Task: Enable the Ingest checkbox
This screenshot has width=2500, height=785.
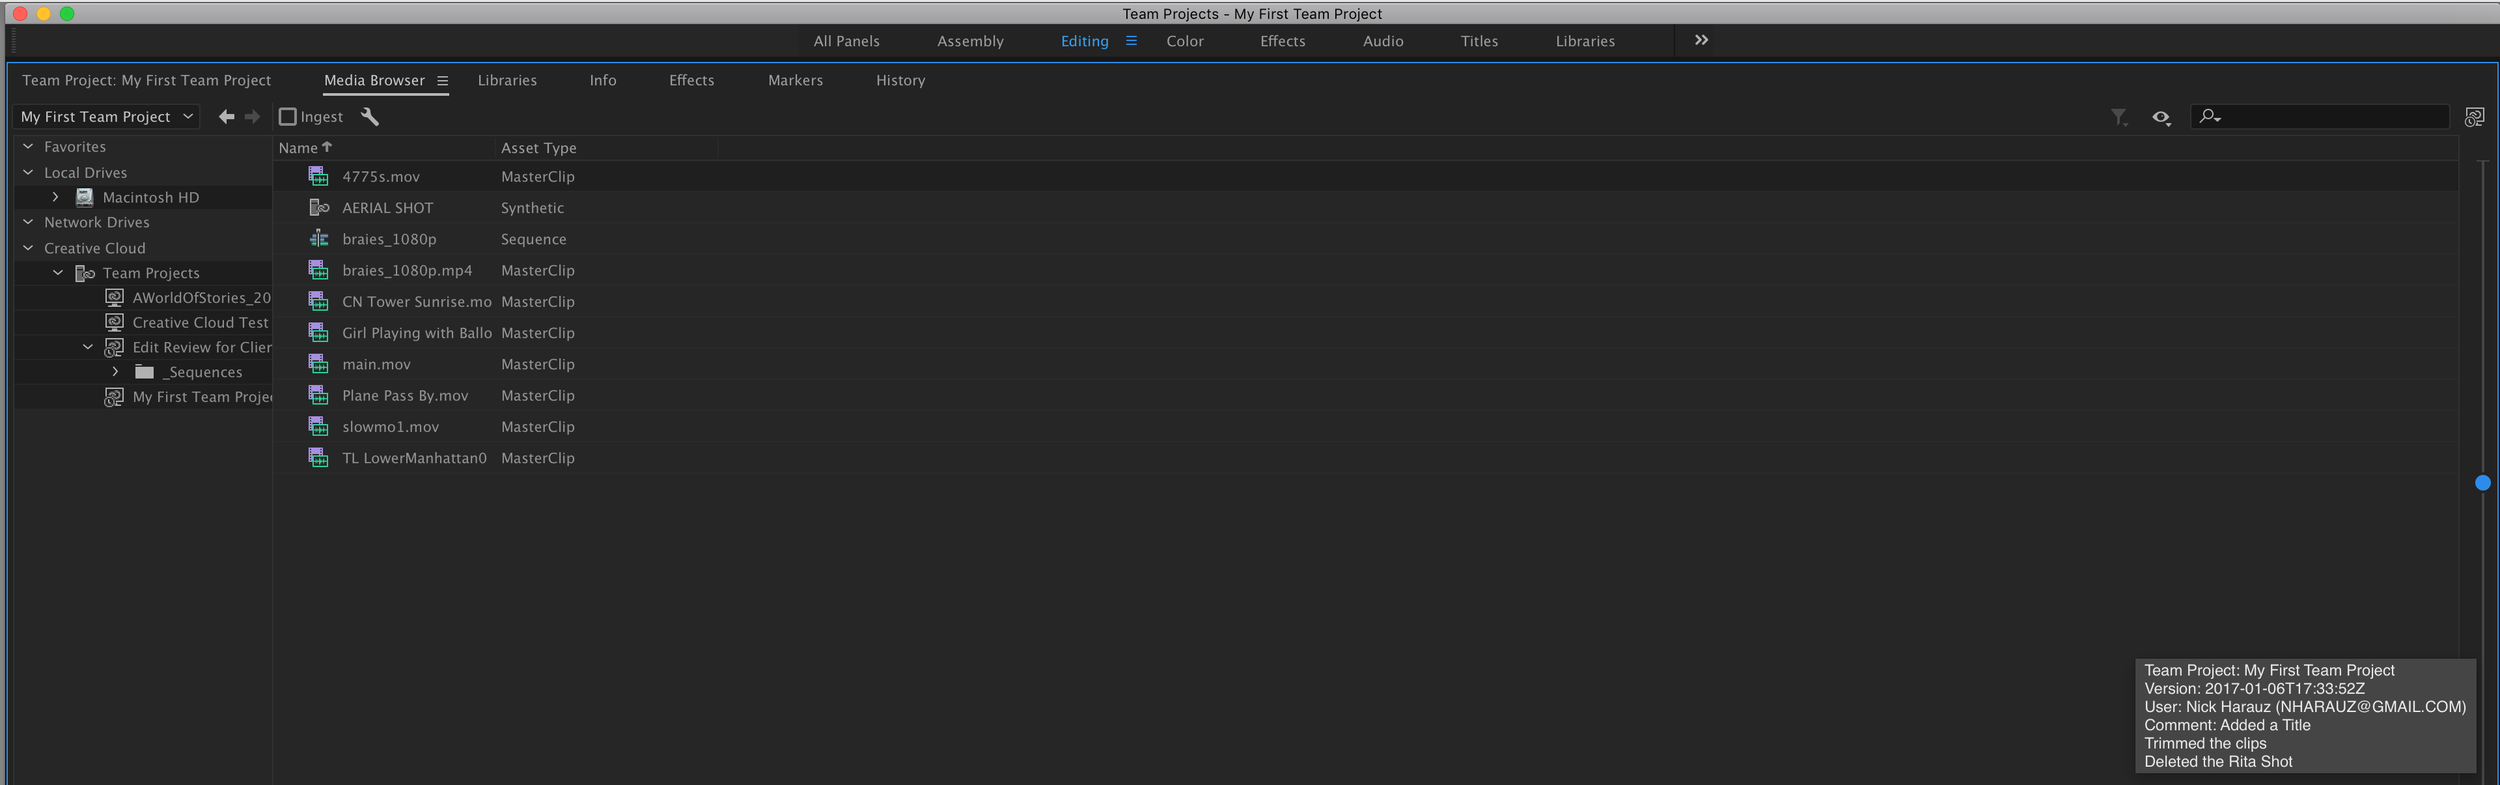Action: (288, 117)
